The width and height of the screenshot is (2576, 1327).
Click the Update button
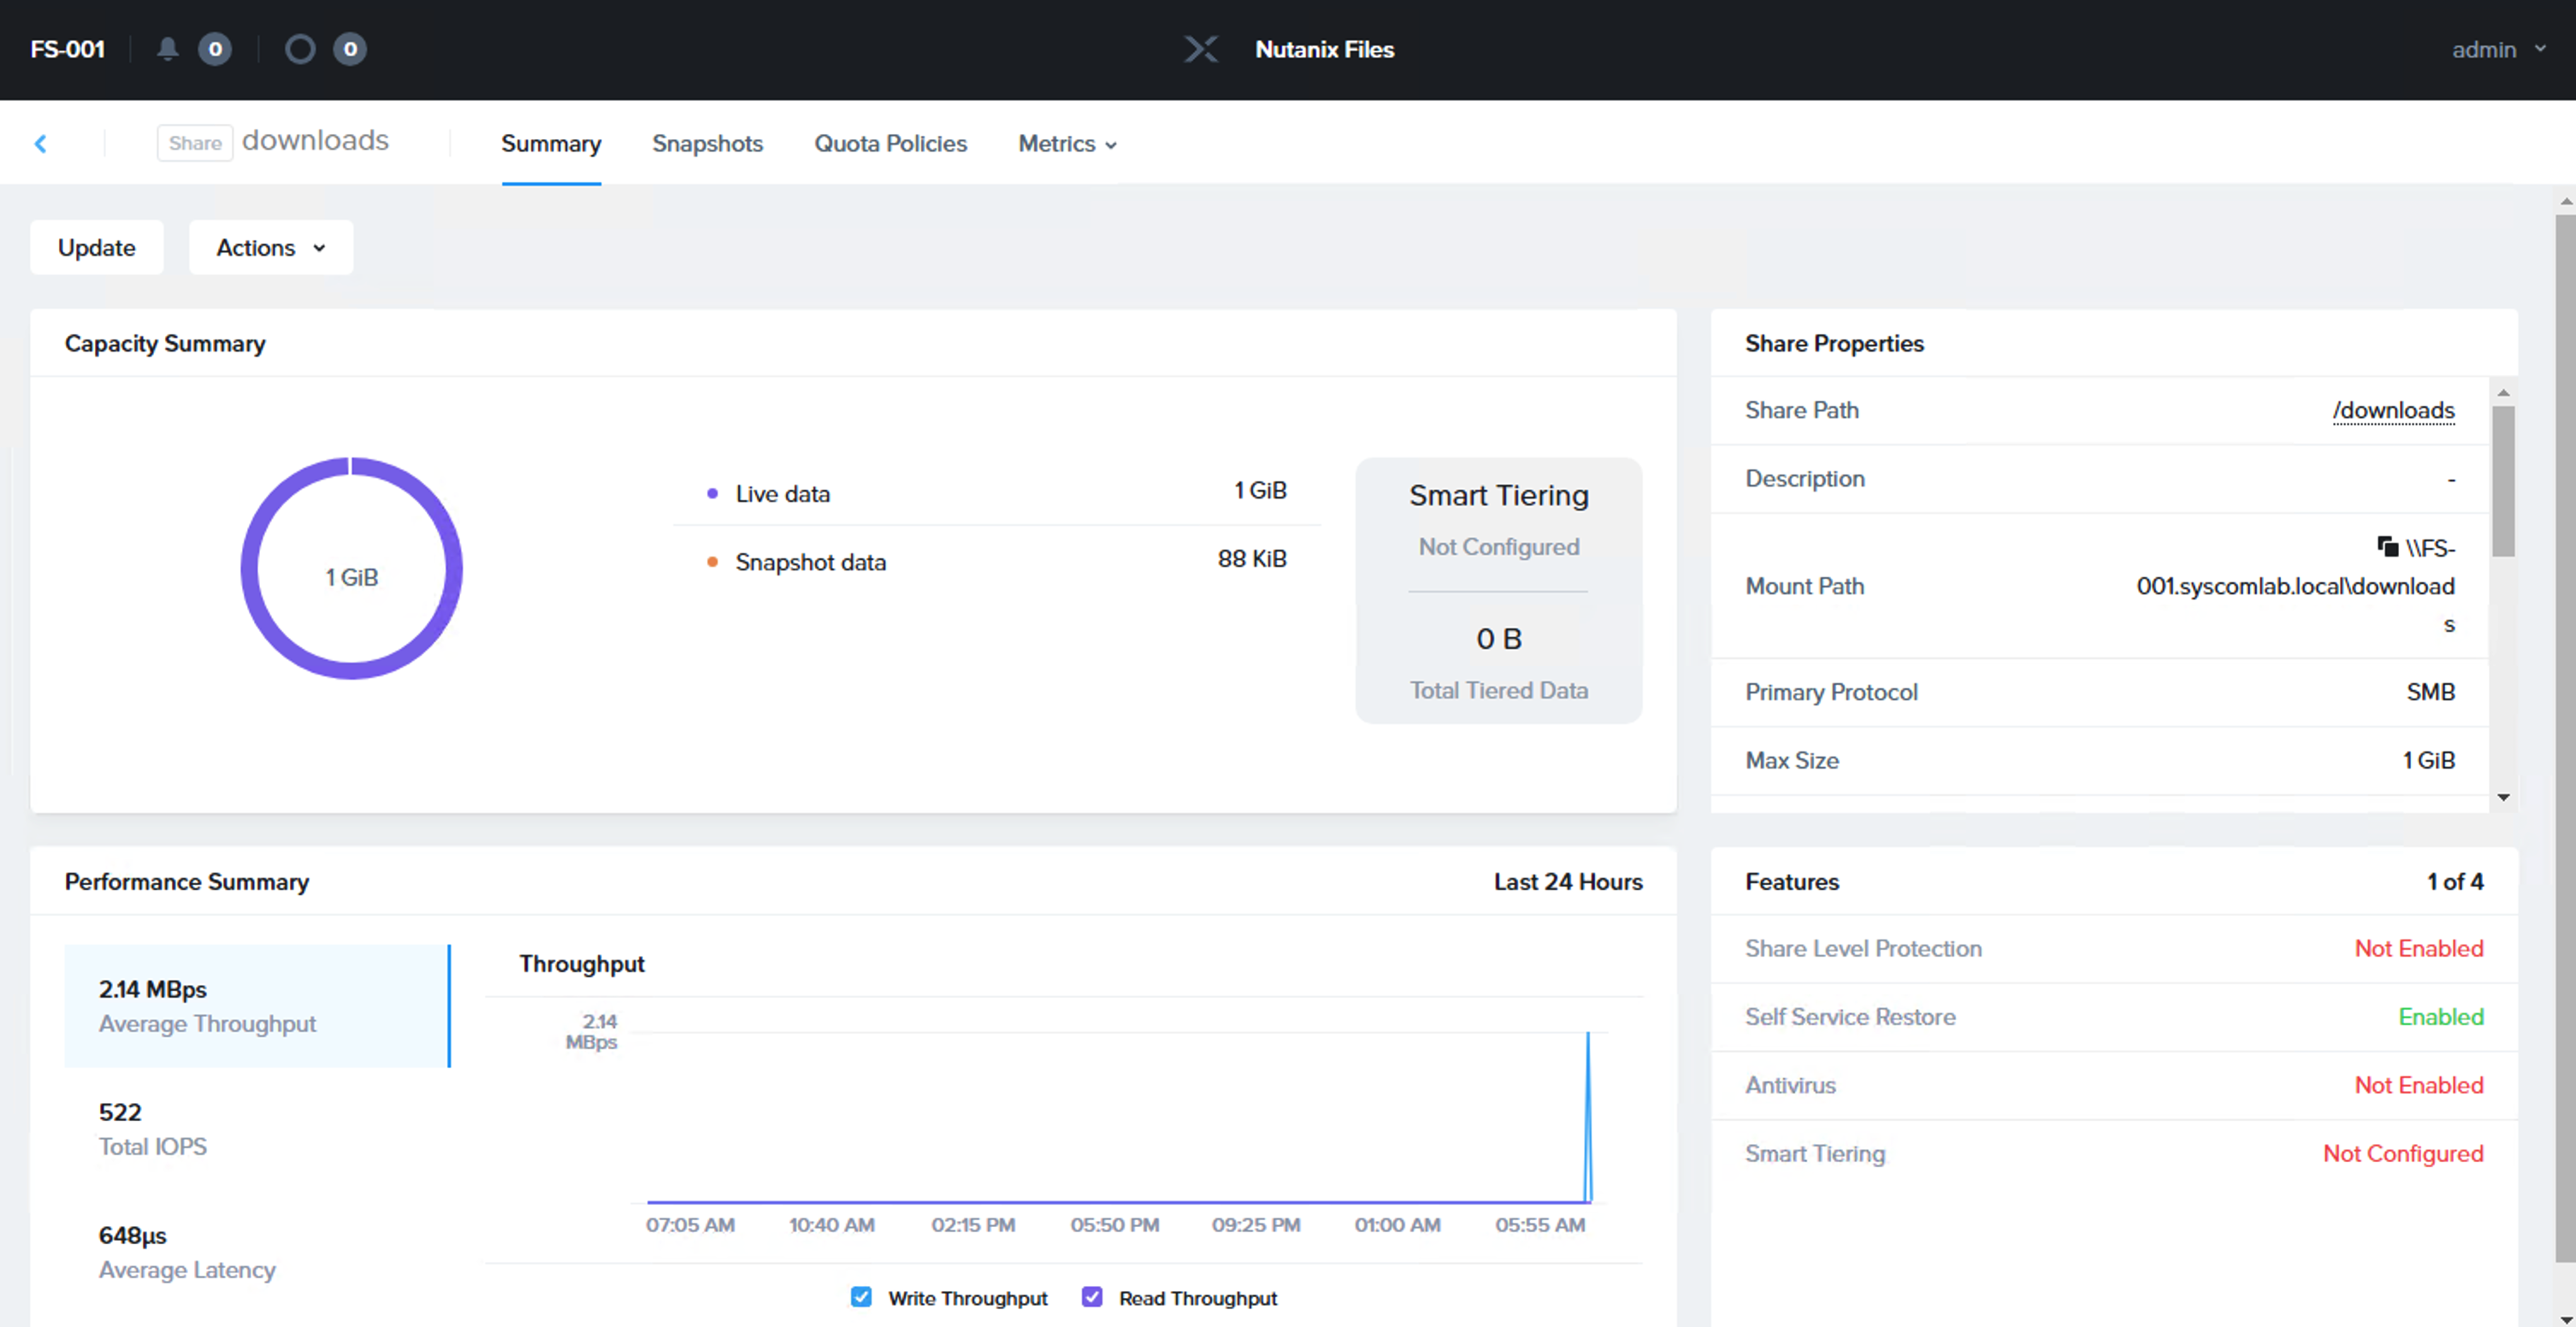point(97,247)
